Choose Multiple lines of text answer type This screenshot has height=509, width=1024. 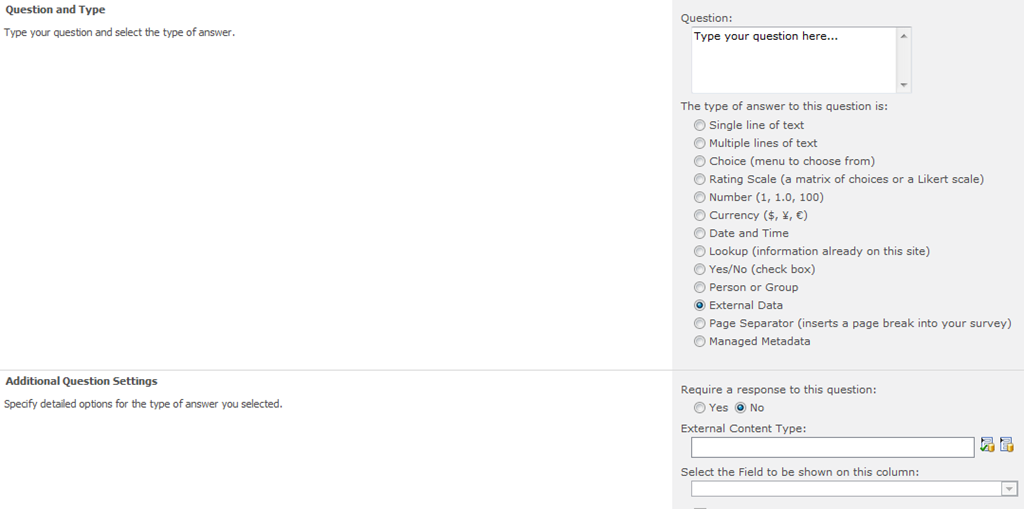pyautogui.click(x=700, y=144)
